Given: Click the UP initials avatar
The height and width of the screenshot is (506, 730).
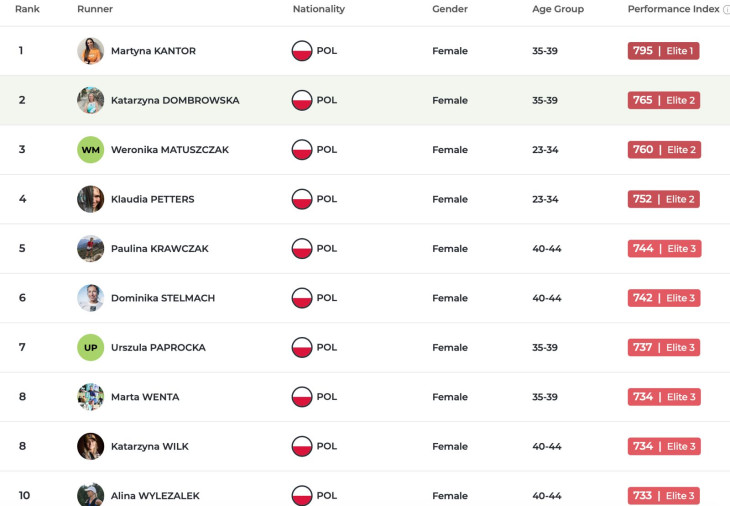Looking at the screenshot, I should click(x=91, y=348).
